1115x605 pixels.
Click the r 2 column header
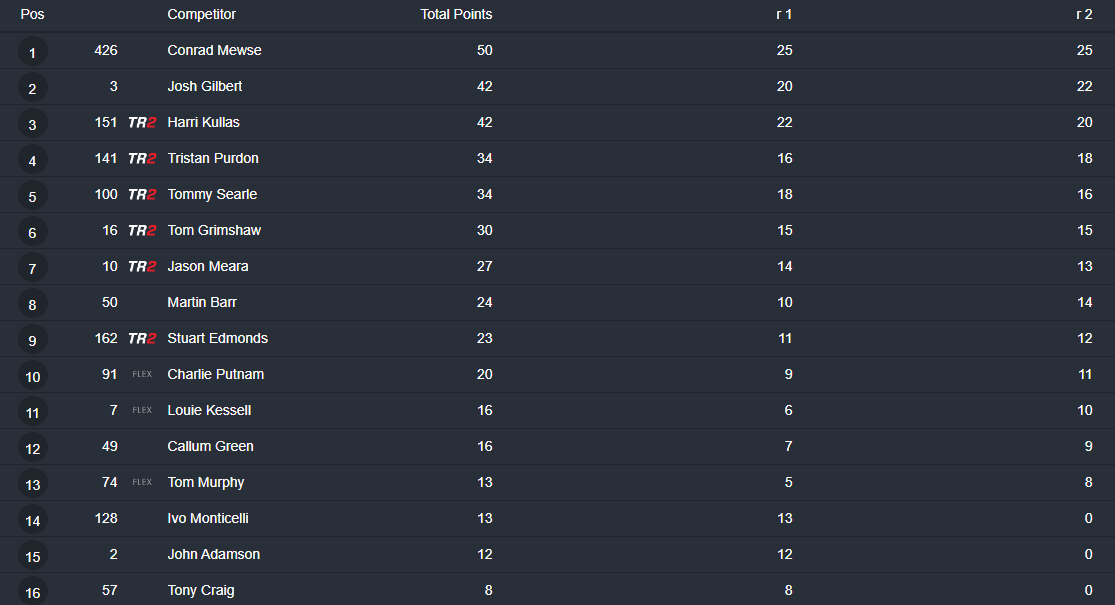coord(1084,14)
